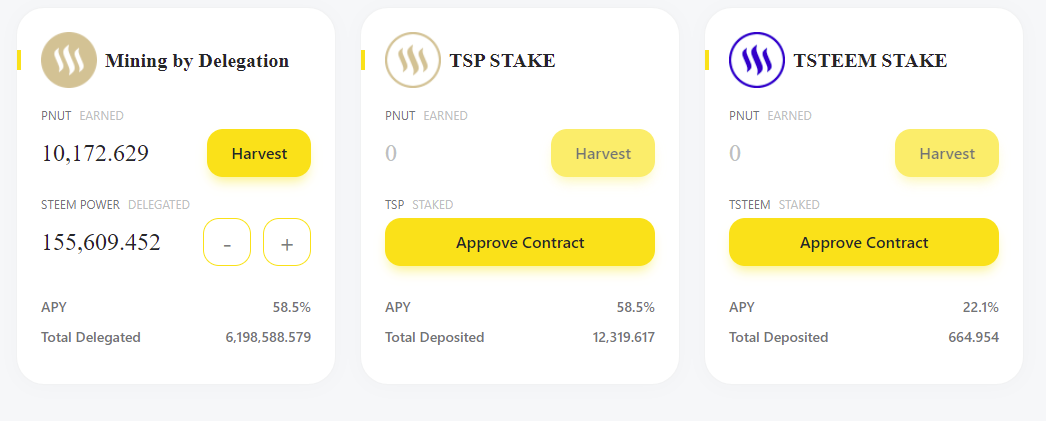Click the Harvest button in TSP STAKE card
This screenshot has width=1046, height=421.
point(603,153)
